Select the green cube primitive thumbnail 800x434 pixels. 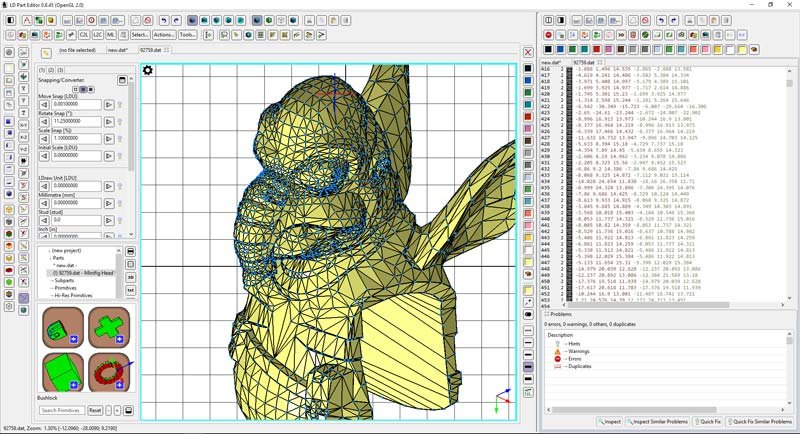point(62,370)
